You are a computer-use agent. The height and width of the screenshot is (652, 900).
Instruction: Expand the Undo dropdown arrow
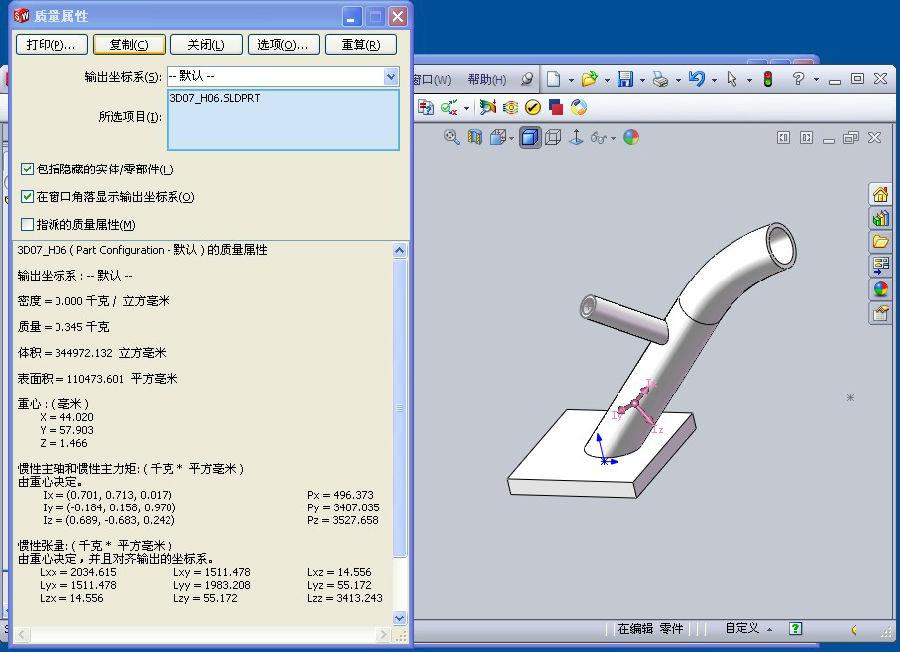pos(714,80)
